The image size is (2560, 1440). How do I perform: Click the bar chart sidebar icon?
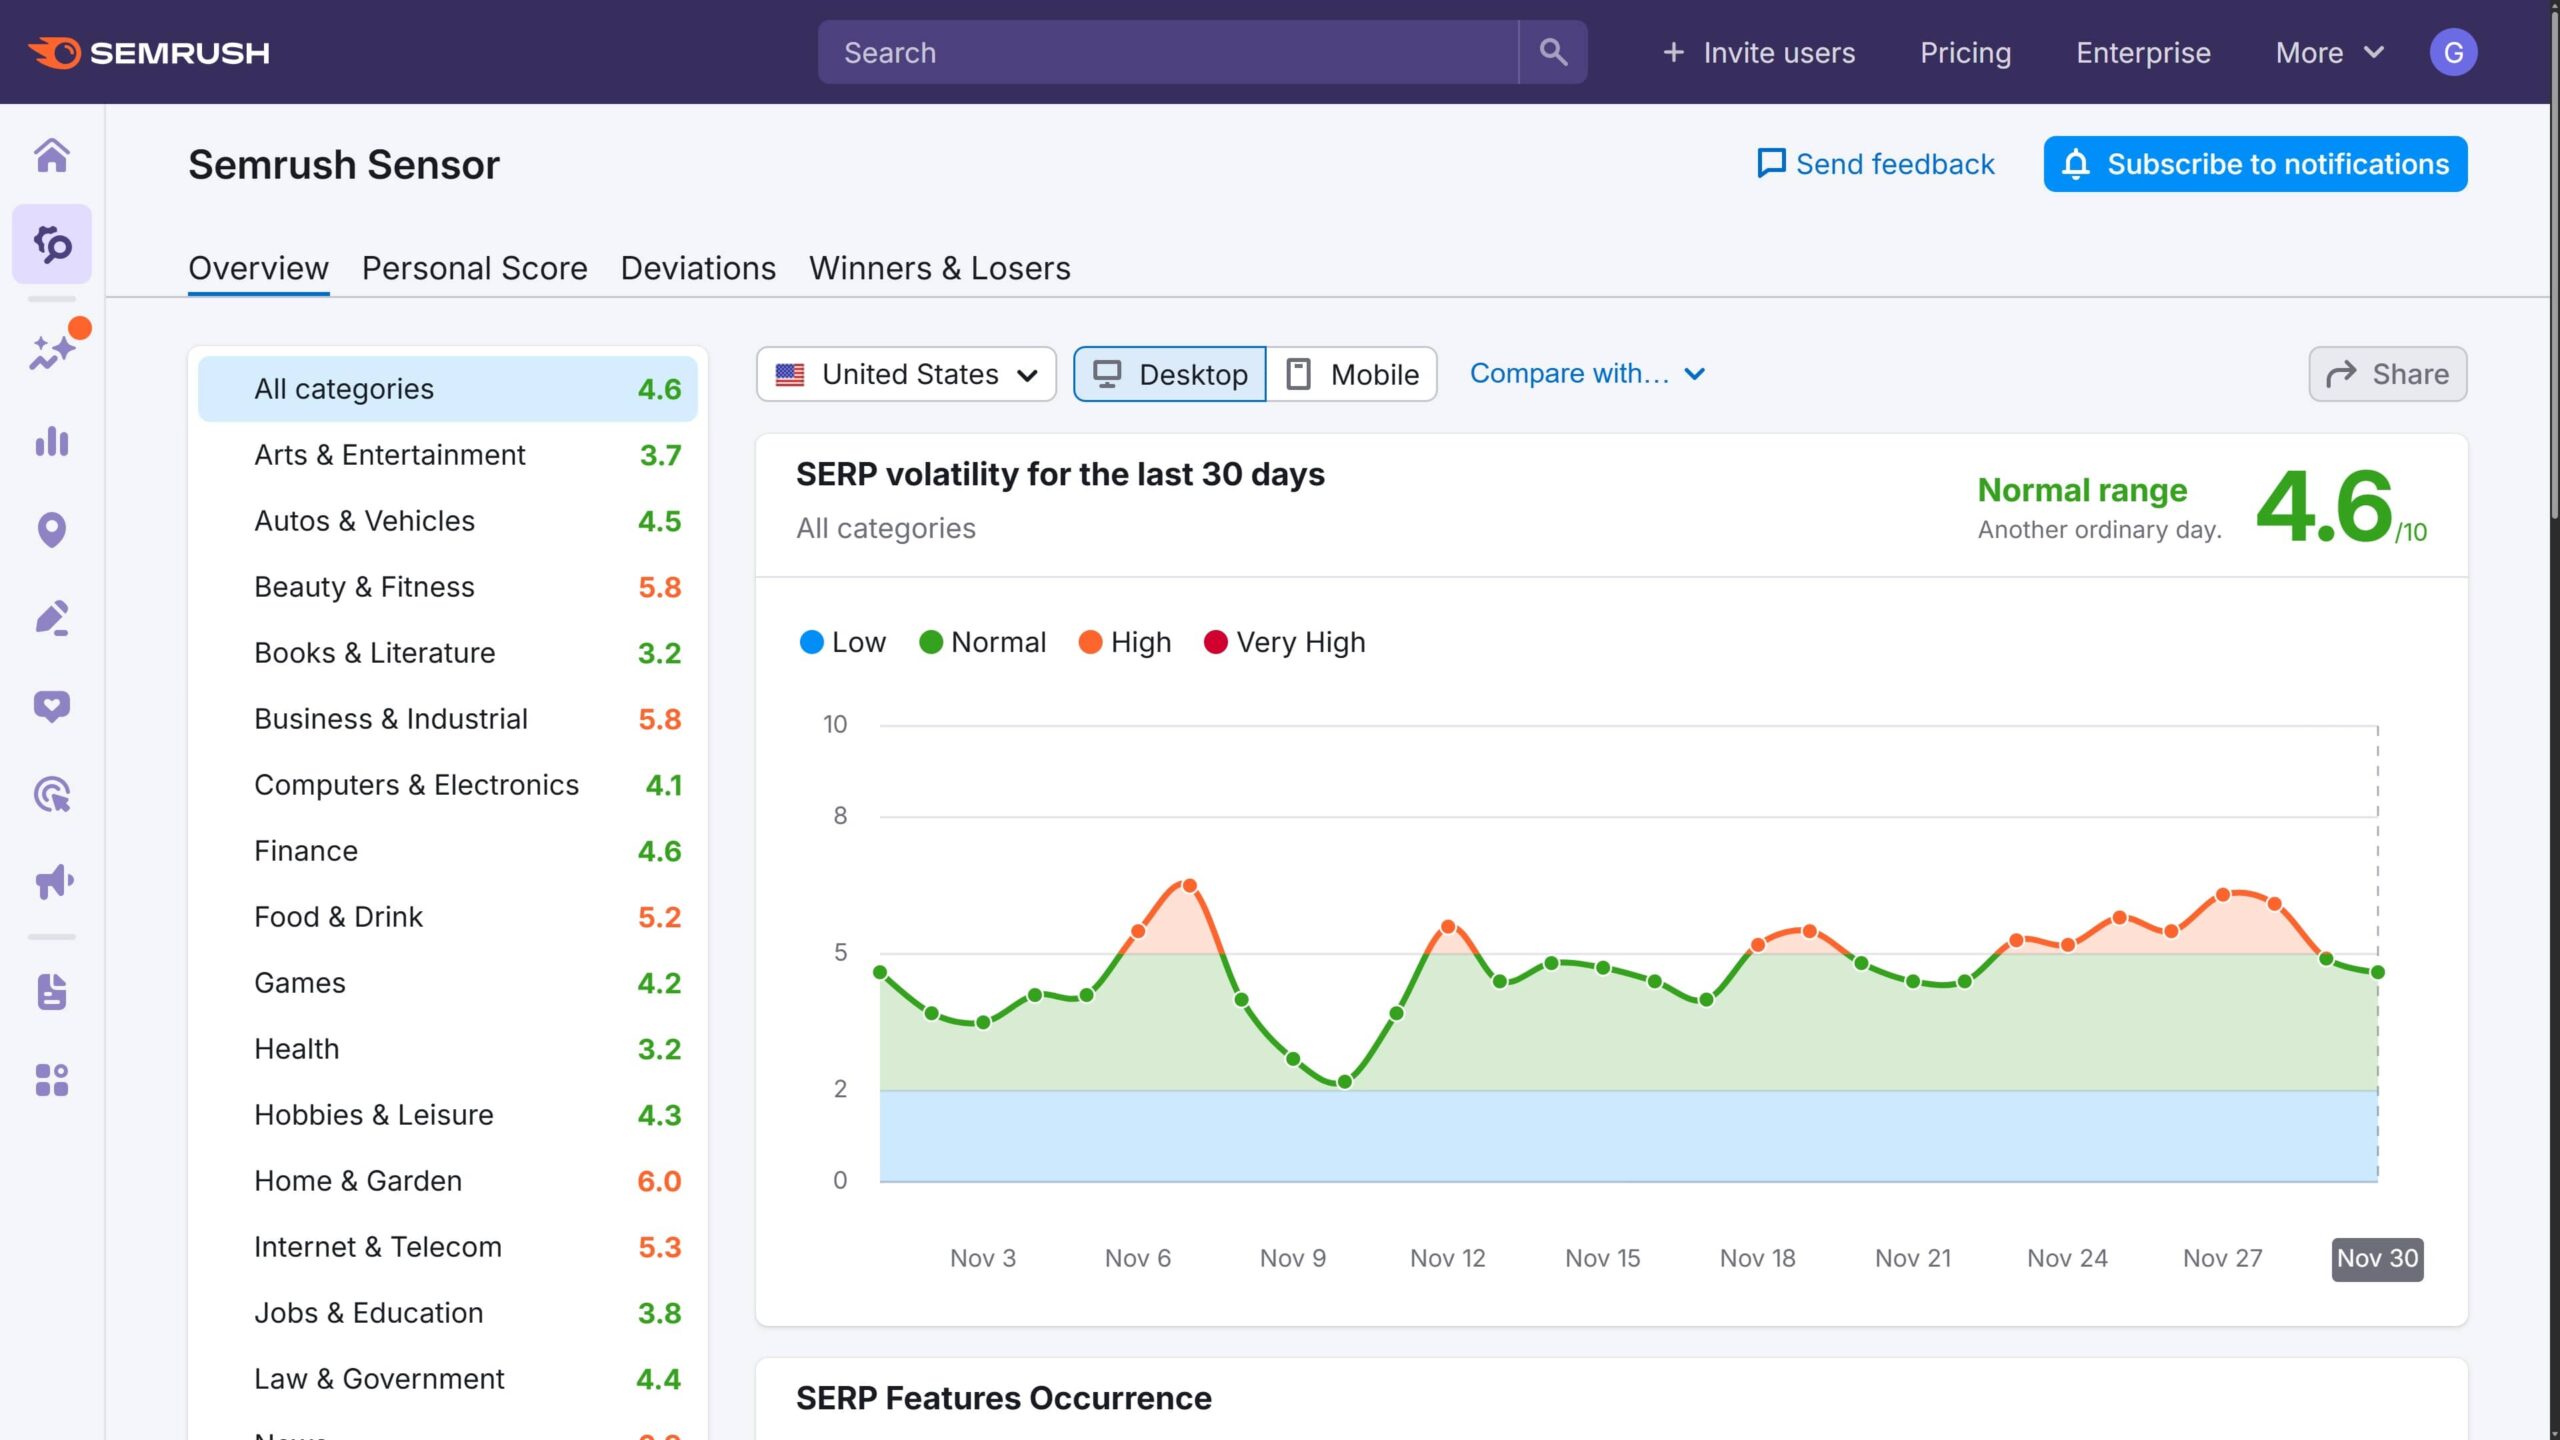tap(52, 442)
